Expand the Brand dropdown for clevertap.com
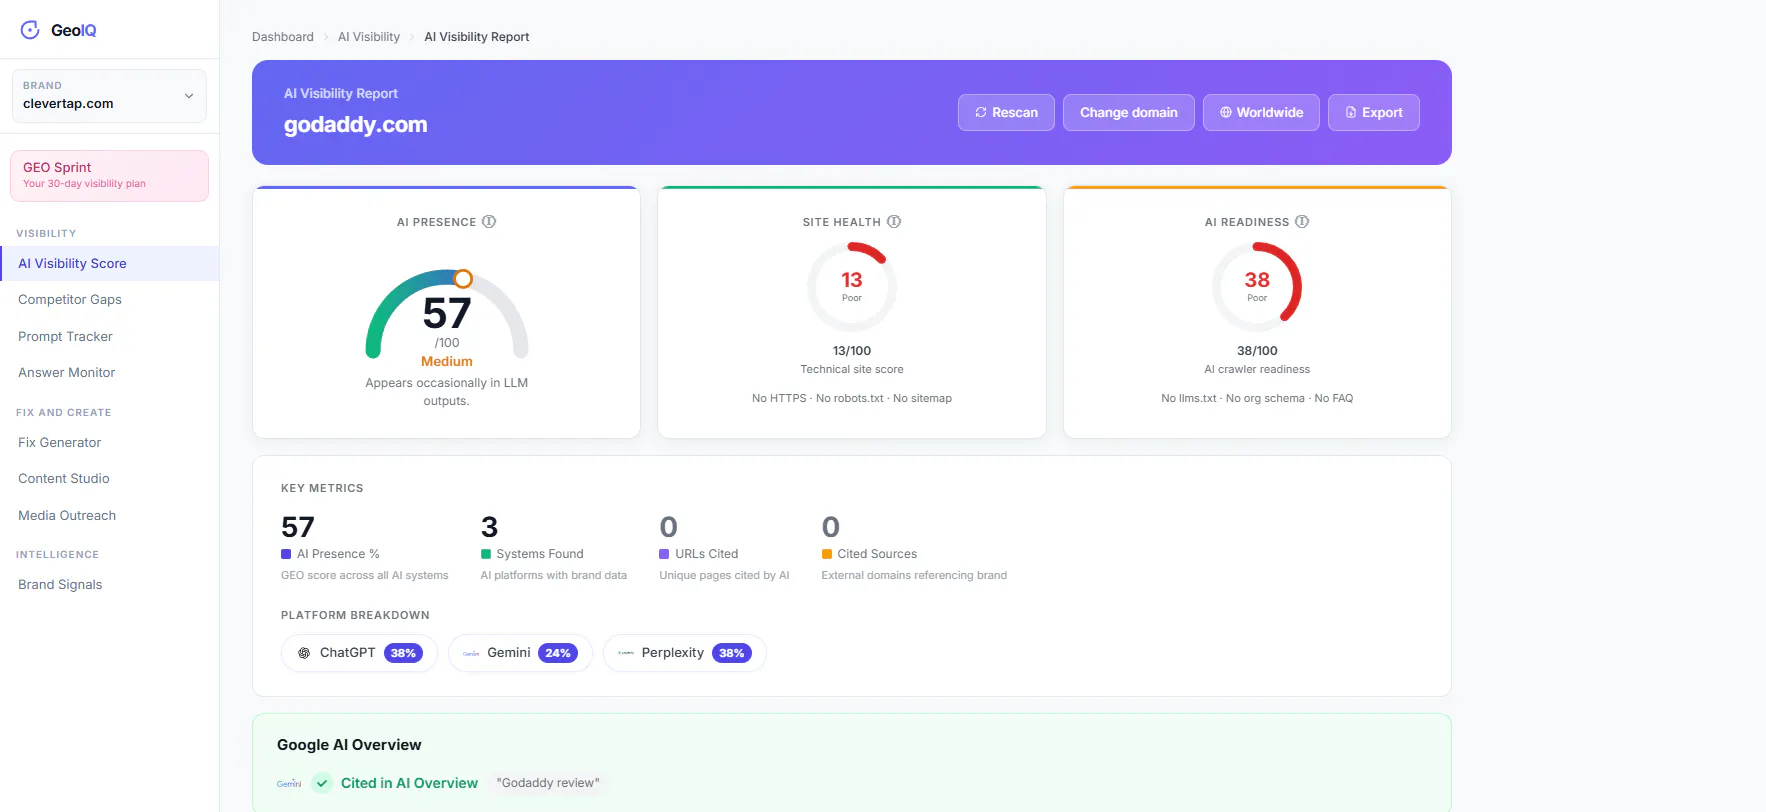 pos(109,96)
